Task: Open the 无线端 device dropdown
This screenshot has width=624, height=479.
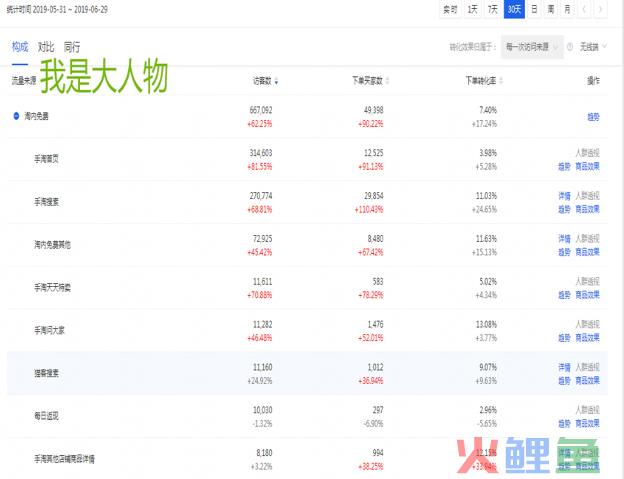Action: click(593, 47)
